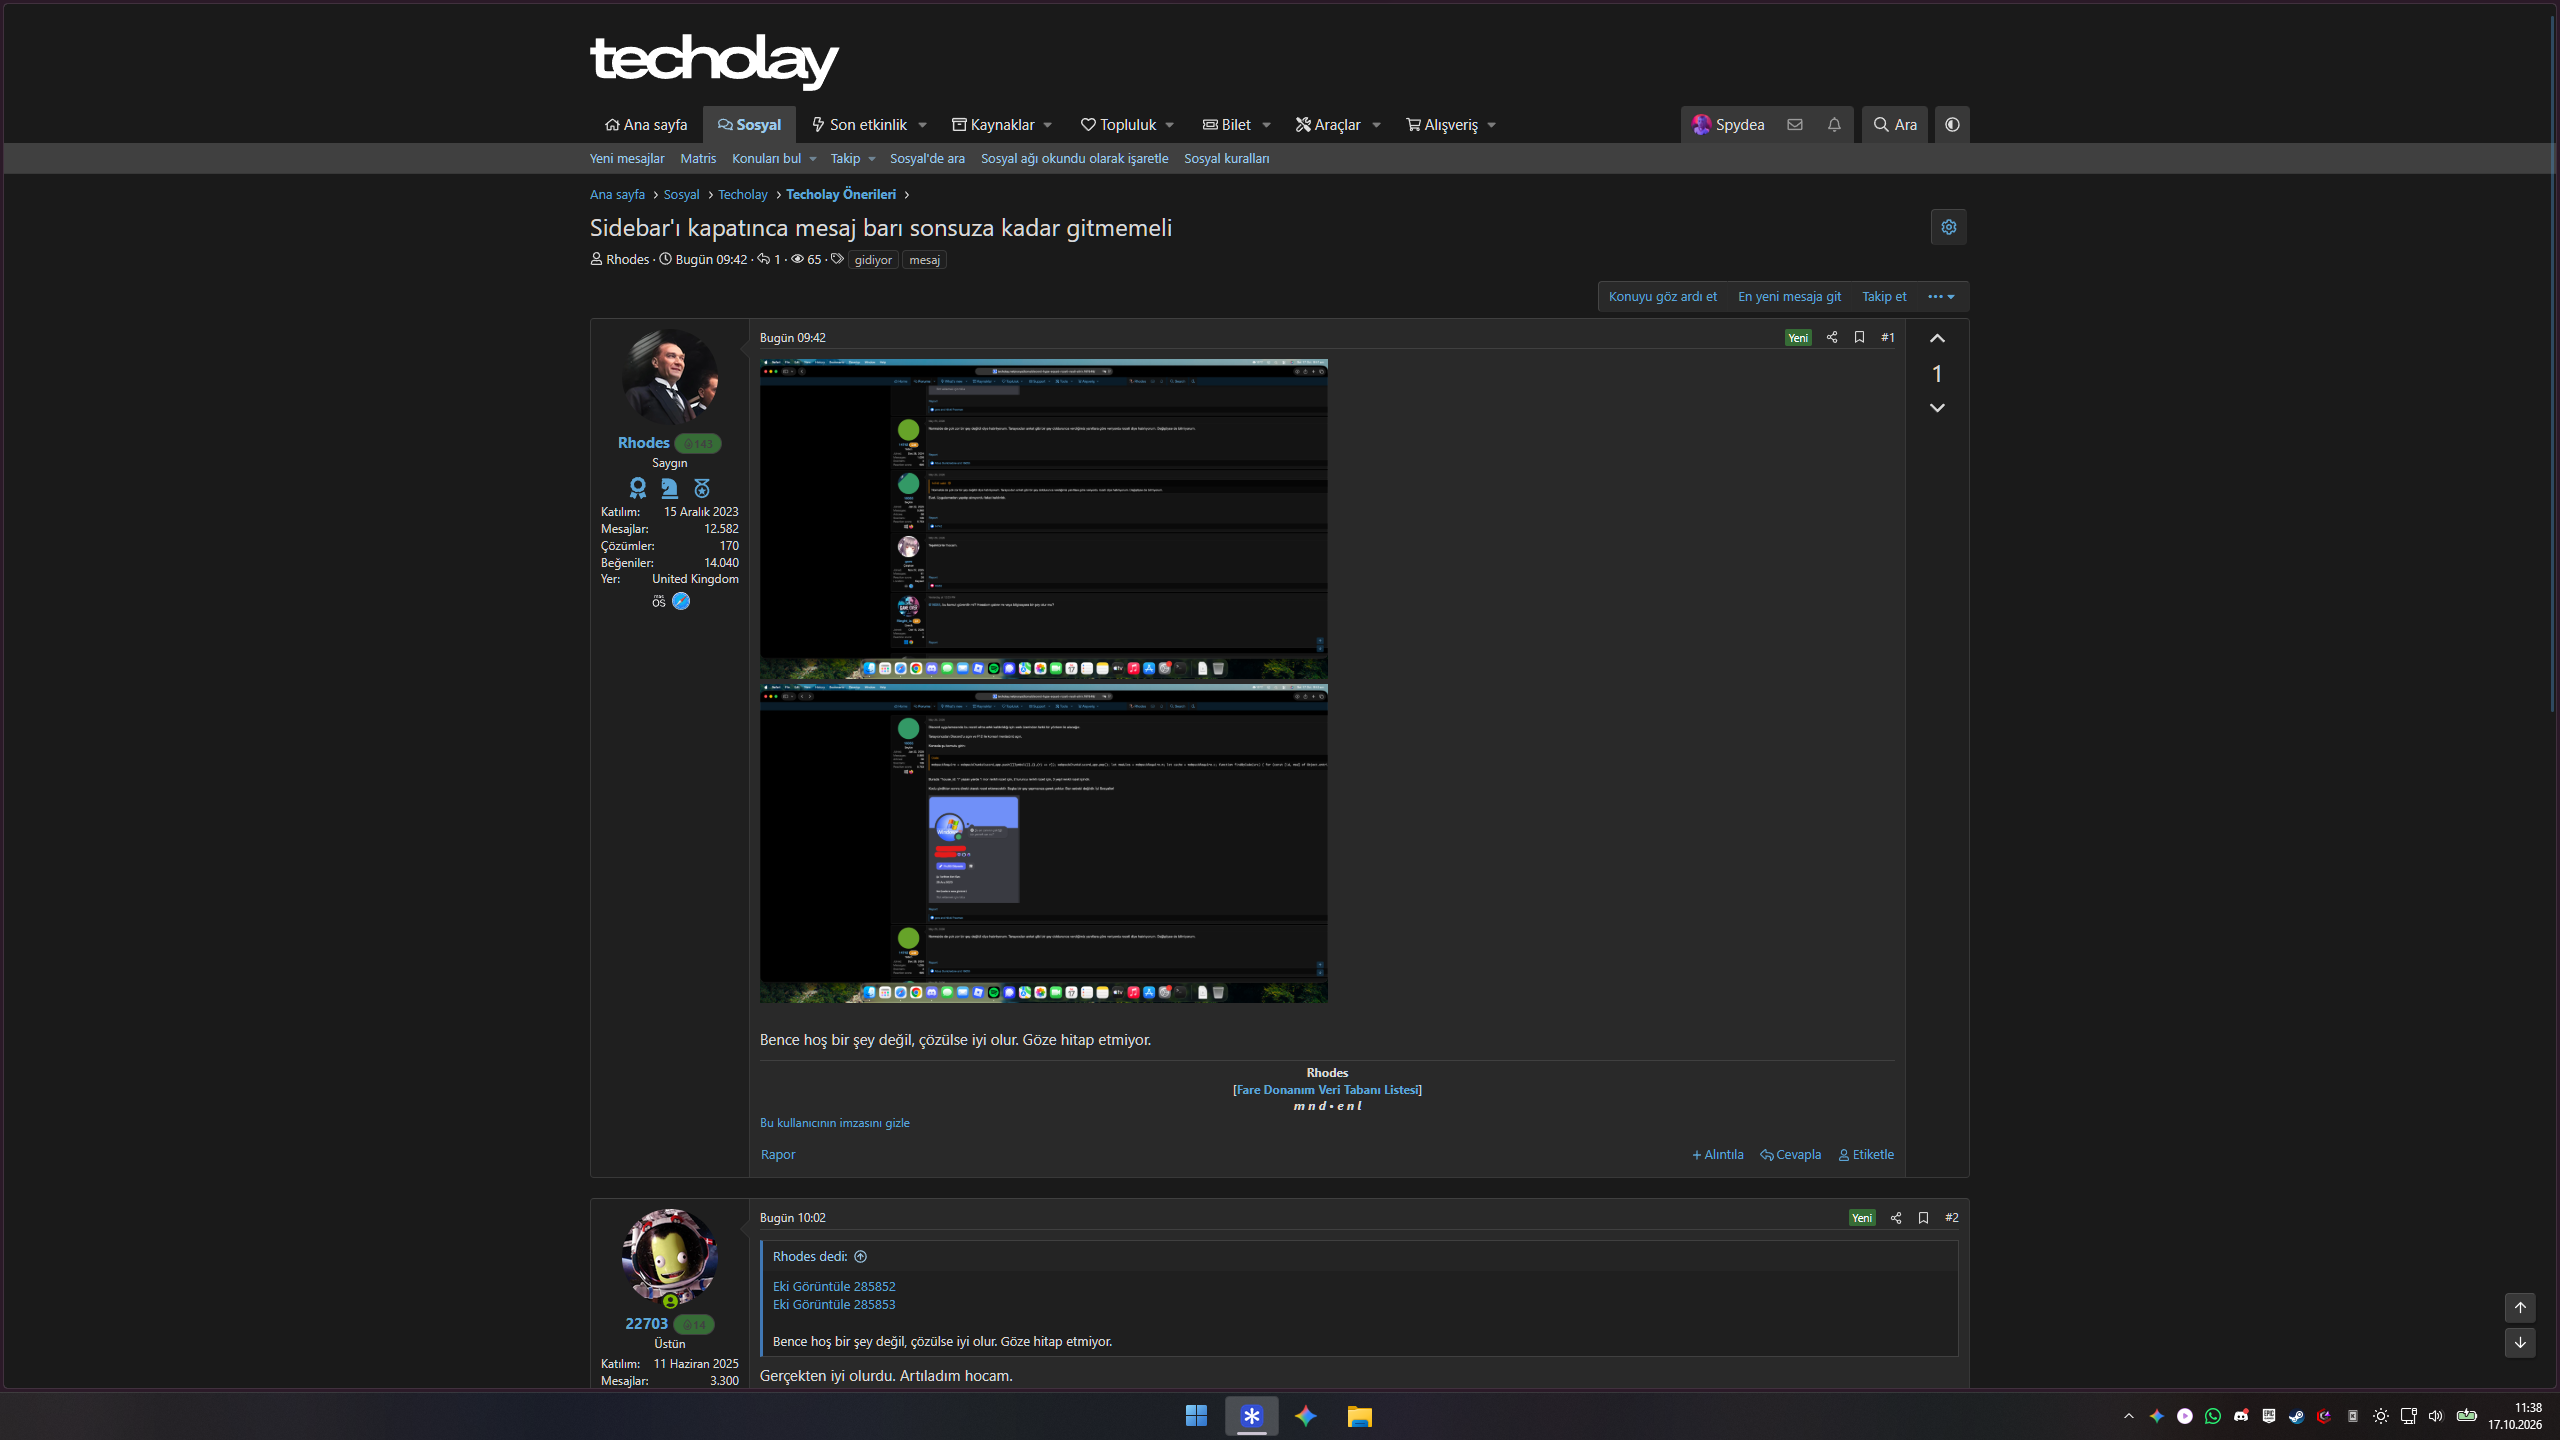Open WhatsApp from the system tray
The width and height of the screenshot is (2560, 1440).
click(x=2213, y=1416)
